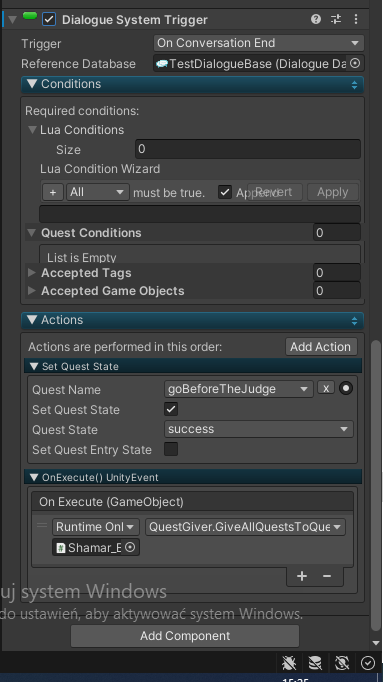The image size is (383, 682).
Task: Click object picker for Reference Database
Action: click(x=355, y=64)
